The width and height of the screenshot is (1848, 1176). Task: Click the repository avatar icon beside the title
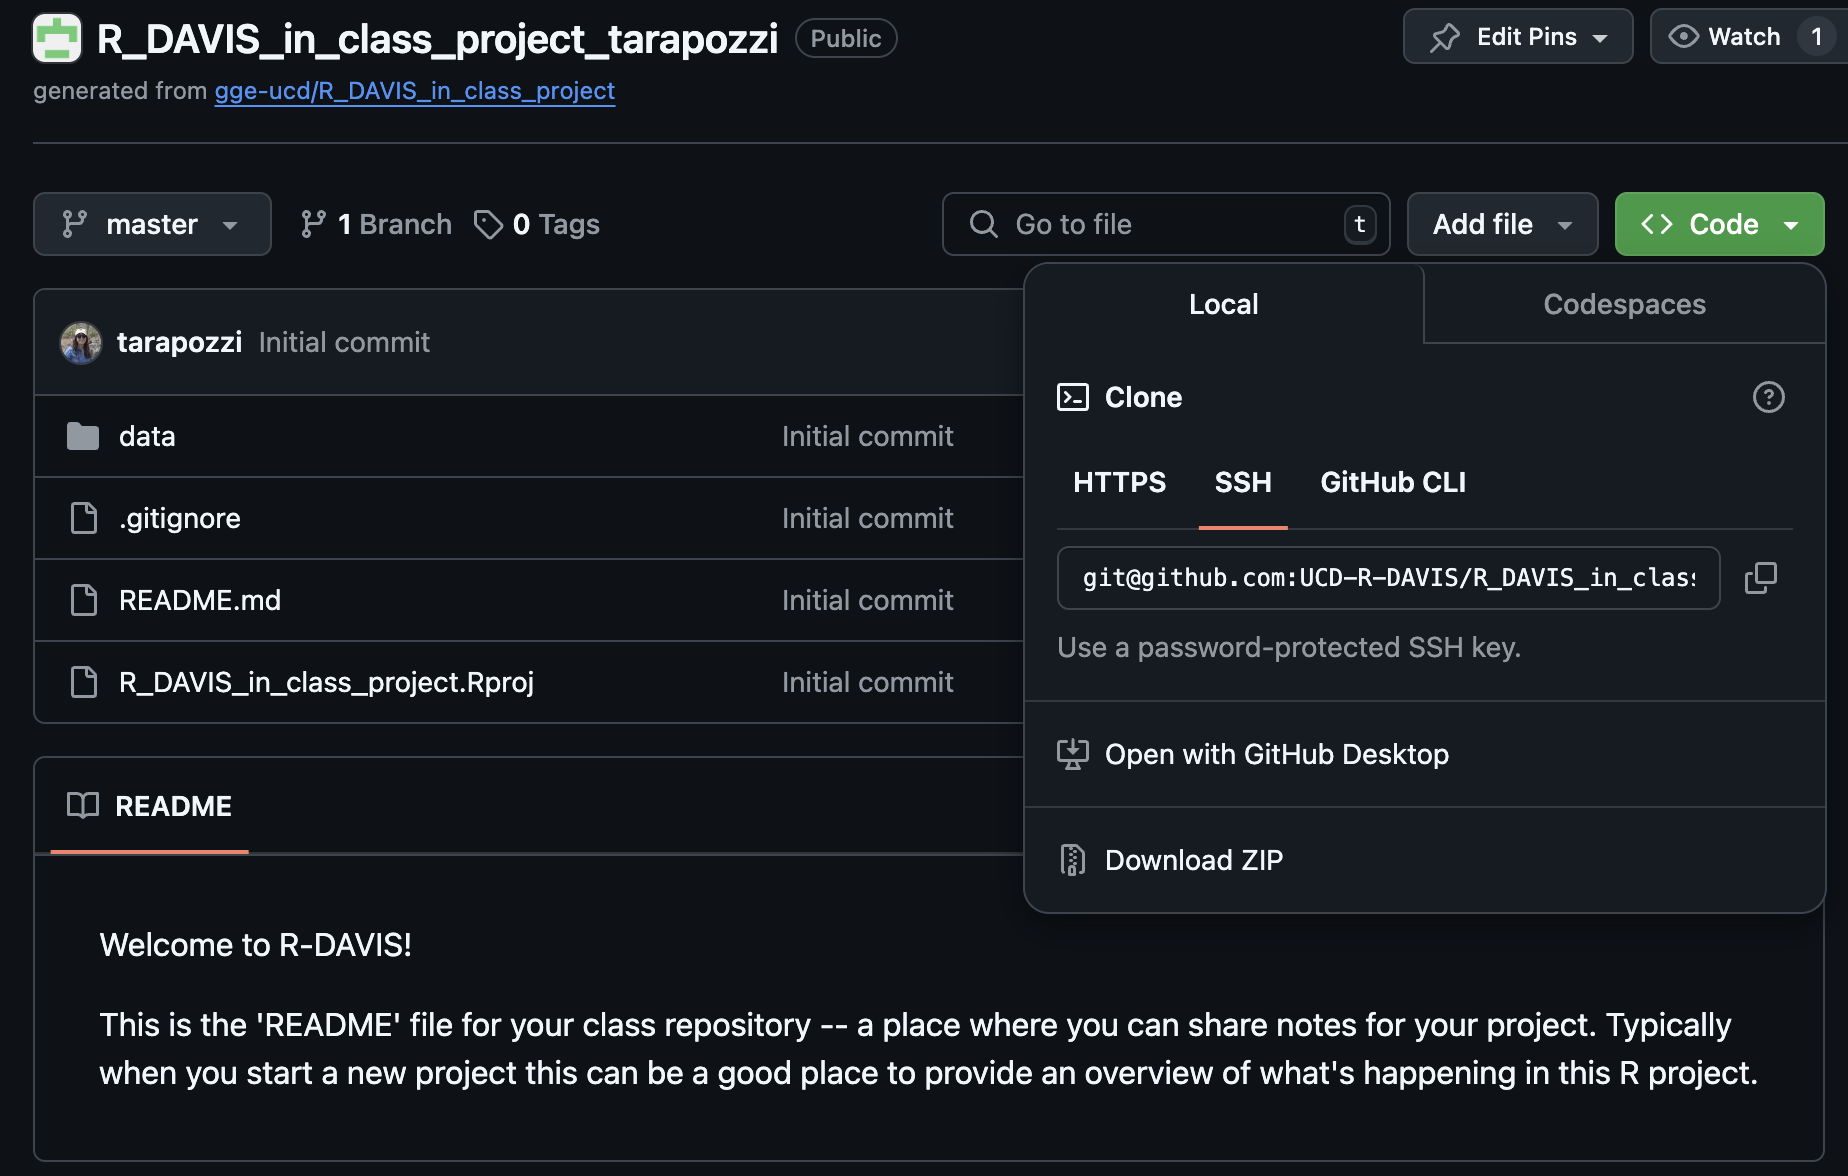57,39
